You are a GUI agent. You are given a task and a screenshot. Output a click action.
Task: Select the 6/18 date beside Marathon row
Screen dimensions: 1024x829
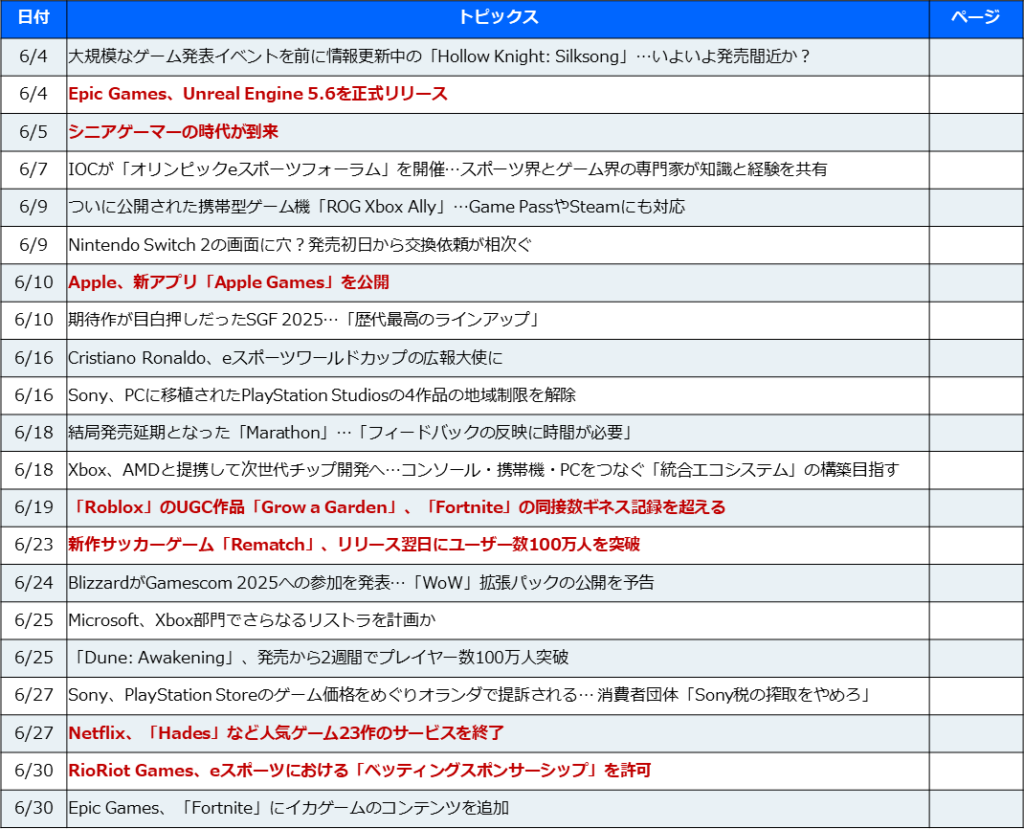pos(33,432)
